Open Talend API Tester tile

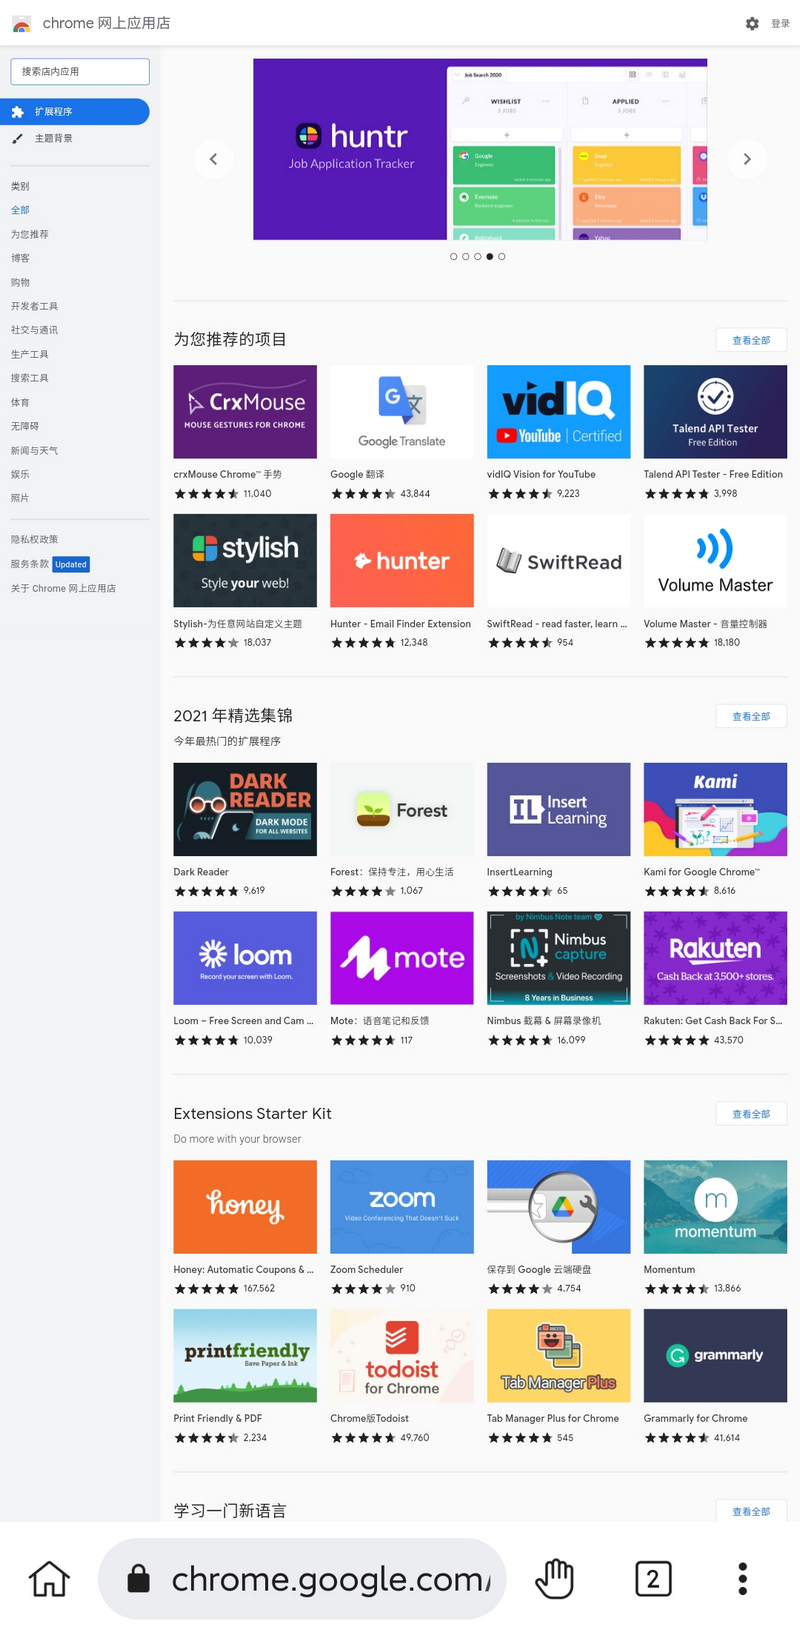tap(715, 433)
